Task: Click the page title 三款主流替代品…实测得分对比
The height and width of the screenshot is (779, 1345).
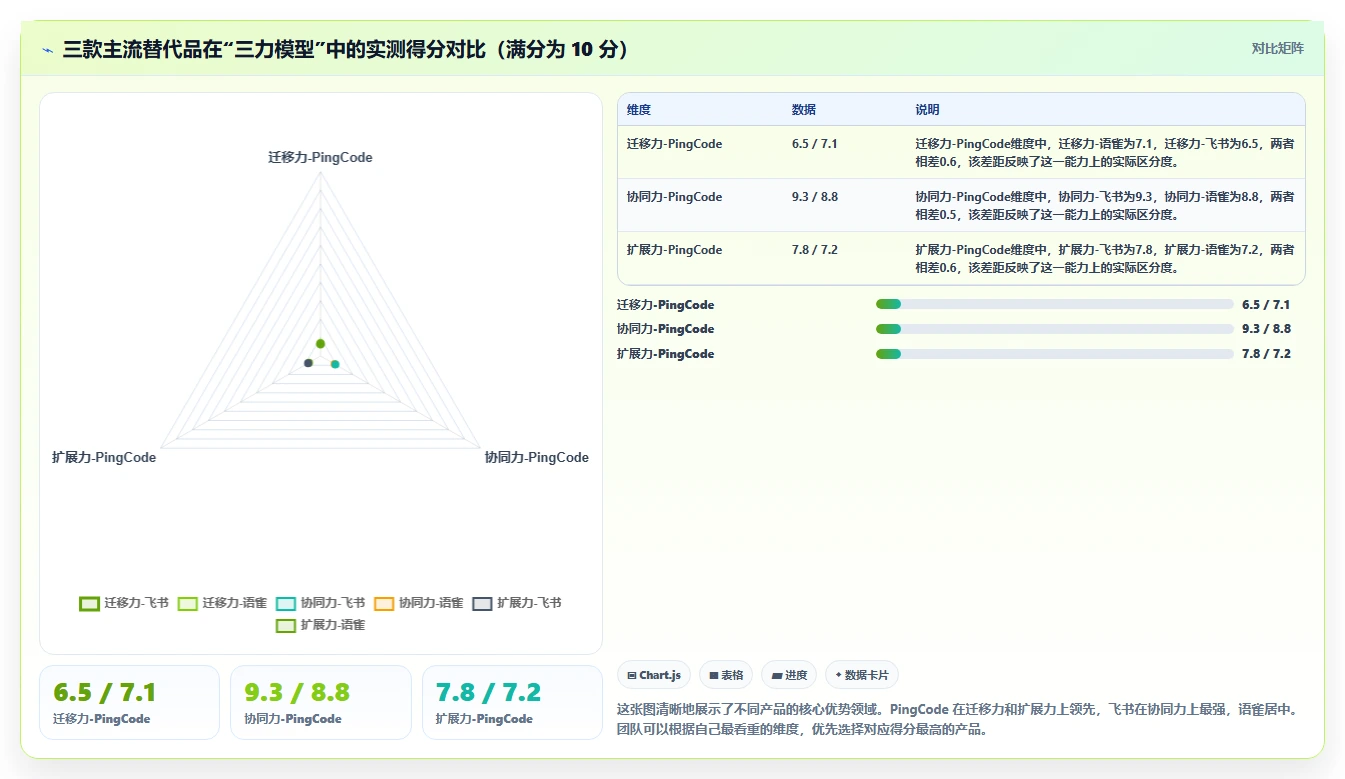Action: tap(346, 50)
